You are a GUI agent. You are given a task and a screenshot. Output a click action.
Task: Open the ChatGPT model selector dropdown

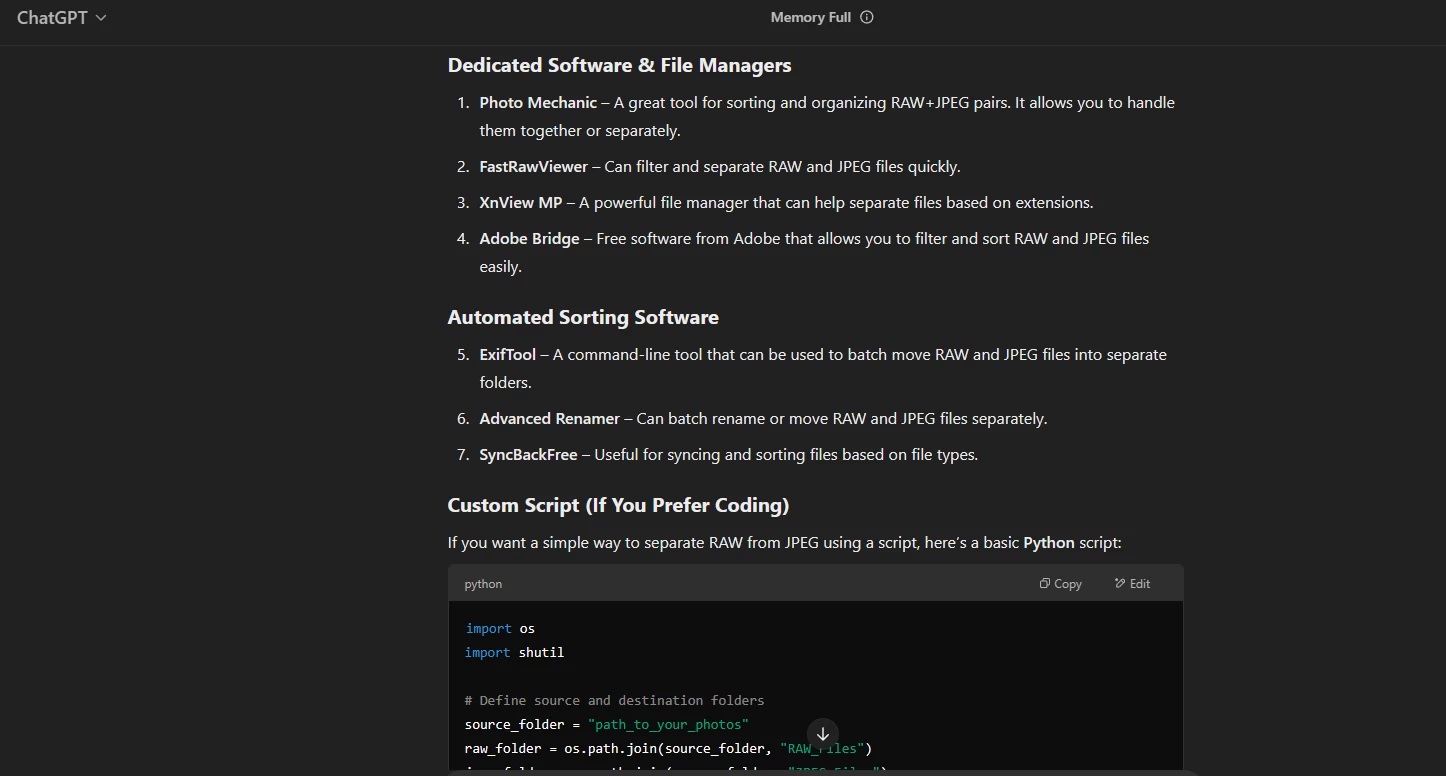[x=62, y=18]
